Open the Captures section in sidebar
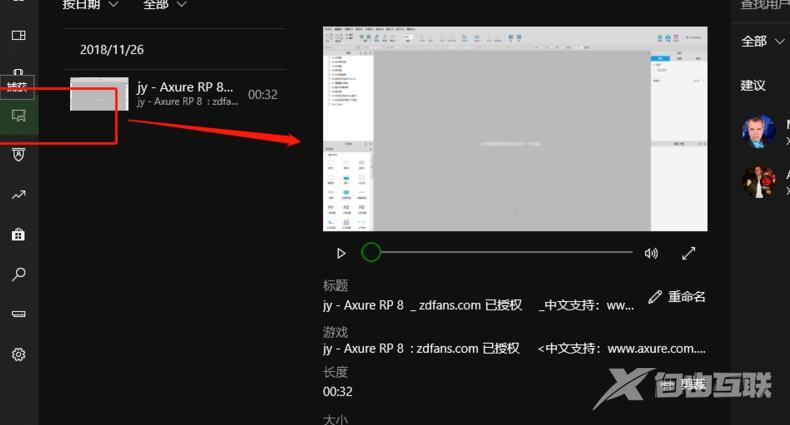The image size is (790, 425). pos(19,116)
